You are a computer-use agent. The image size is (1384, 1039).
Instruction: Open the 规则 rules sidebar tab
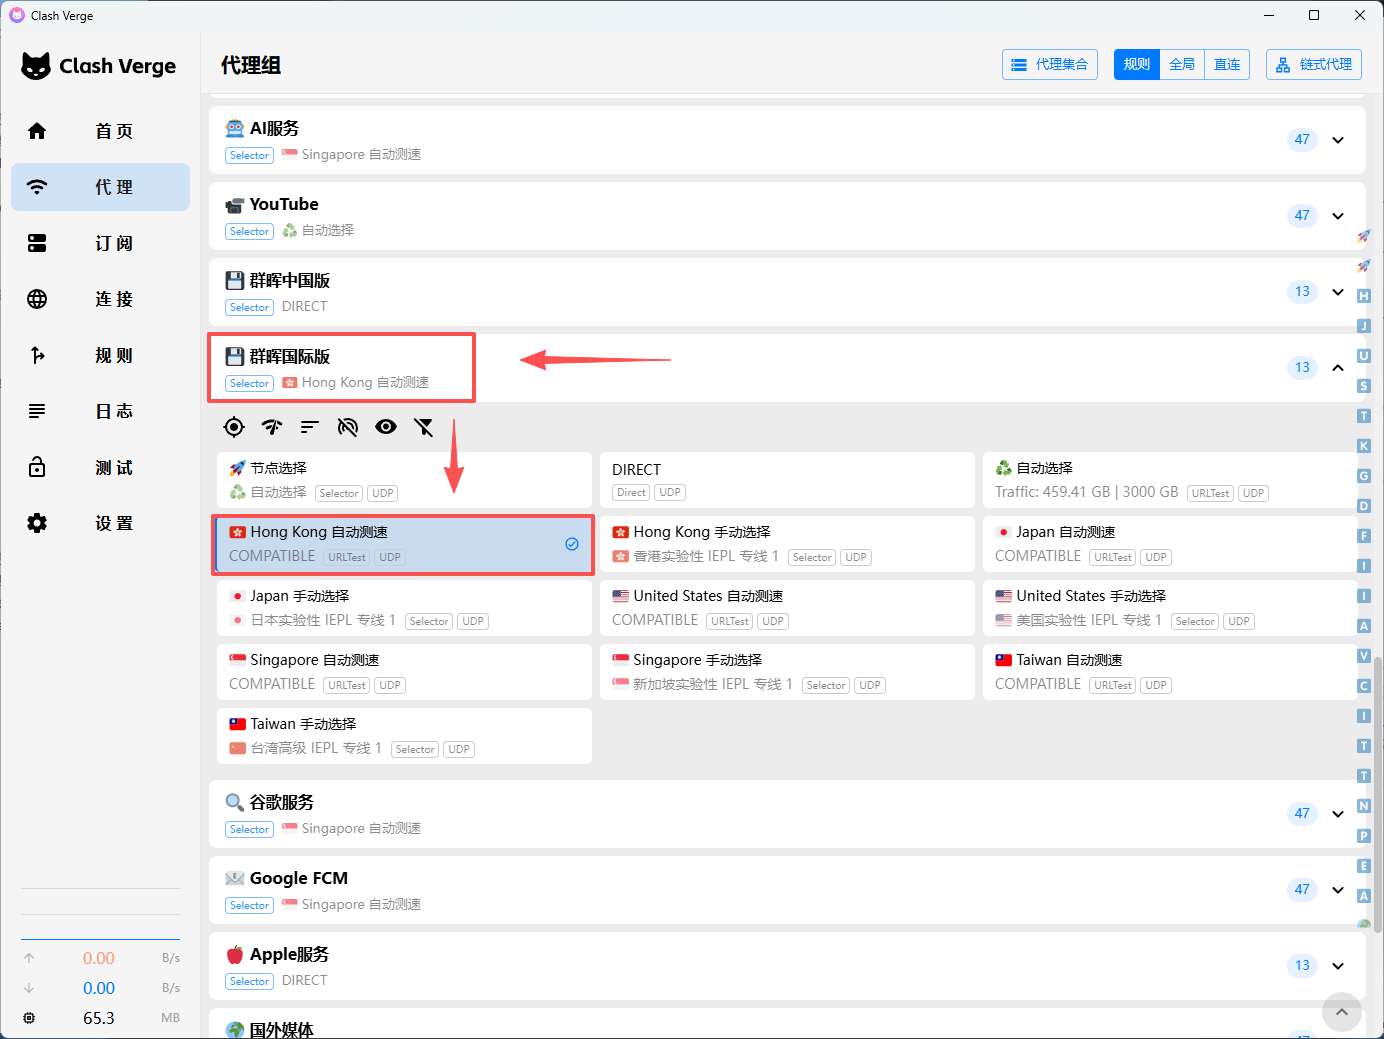pyautogui.click(x=100, y=355)
